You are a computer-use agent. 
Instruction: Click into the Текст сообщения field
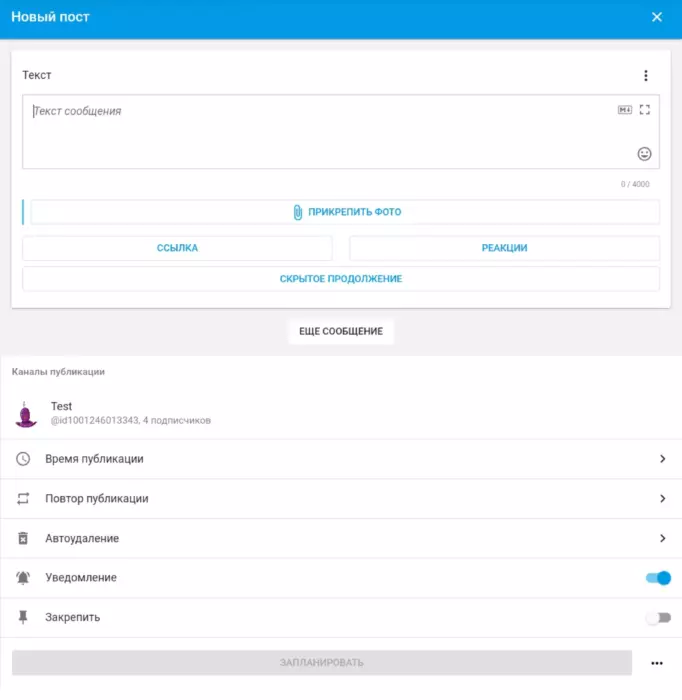(341, 132)
